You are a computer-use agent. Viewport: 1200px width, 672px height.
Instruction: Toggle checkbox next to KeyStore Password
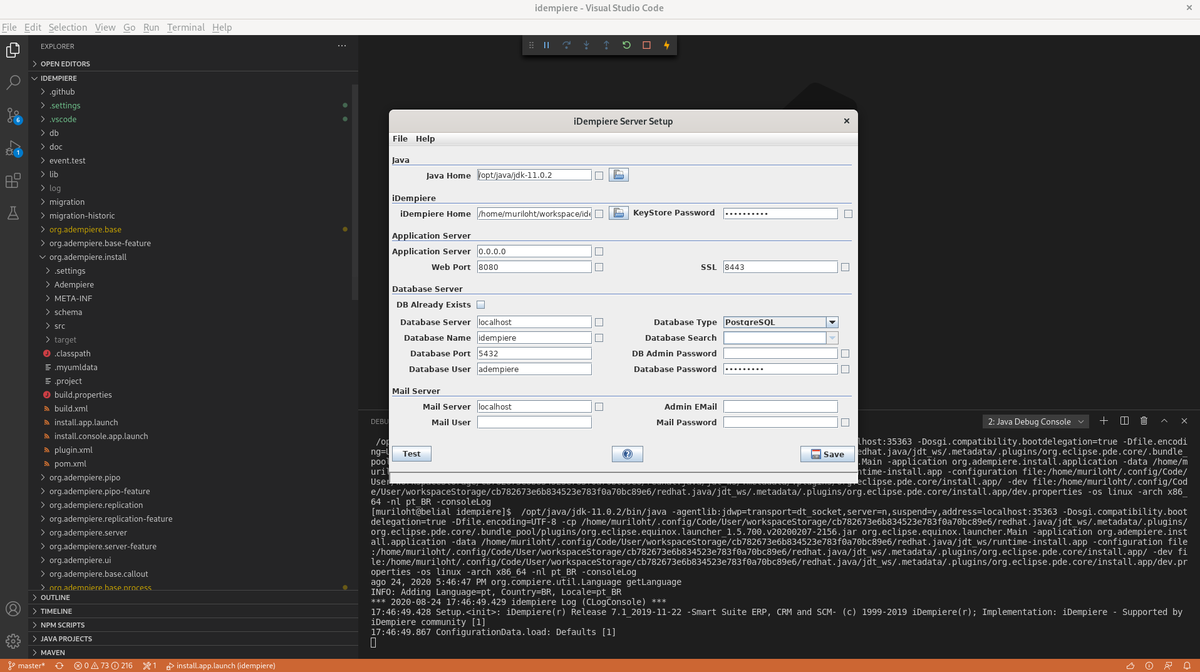click(848, 213)
